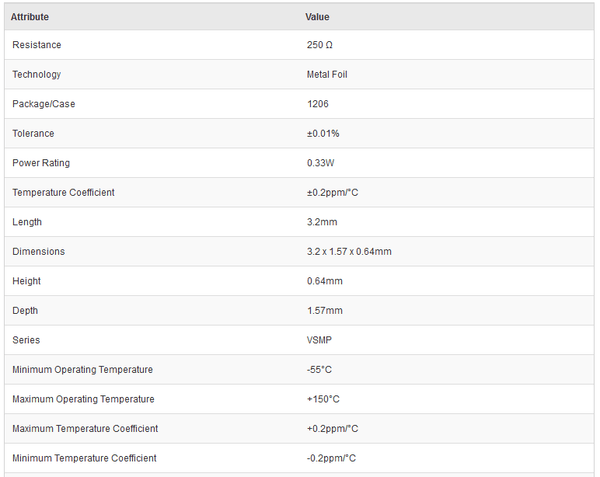The width and height of the screenshot is (600, 477).
Task: Click the VSMP series value
Action: (320, 340)
